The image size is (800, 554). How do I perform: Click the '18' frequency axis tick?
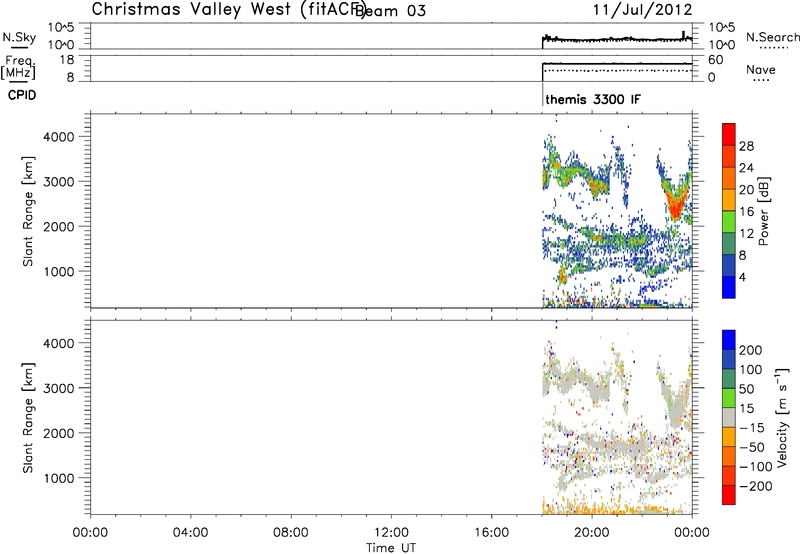[x=67, y=60]
